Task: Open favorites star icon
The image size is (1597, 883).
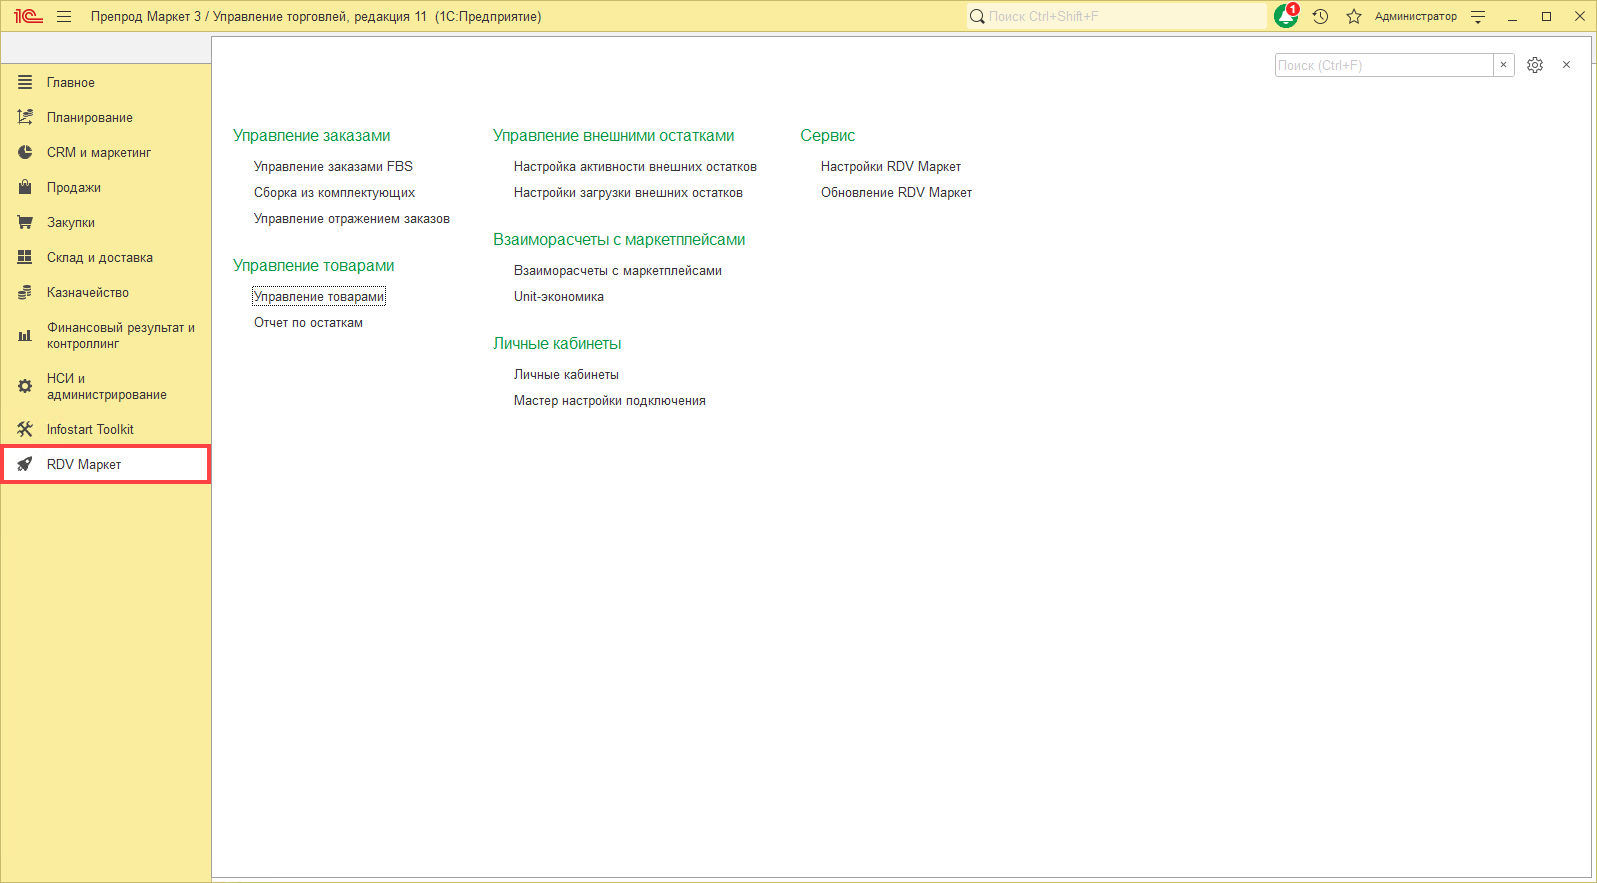Action: [x=1354, y=16]
